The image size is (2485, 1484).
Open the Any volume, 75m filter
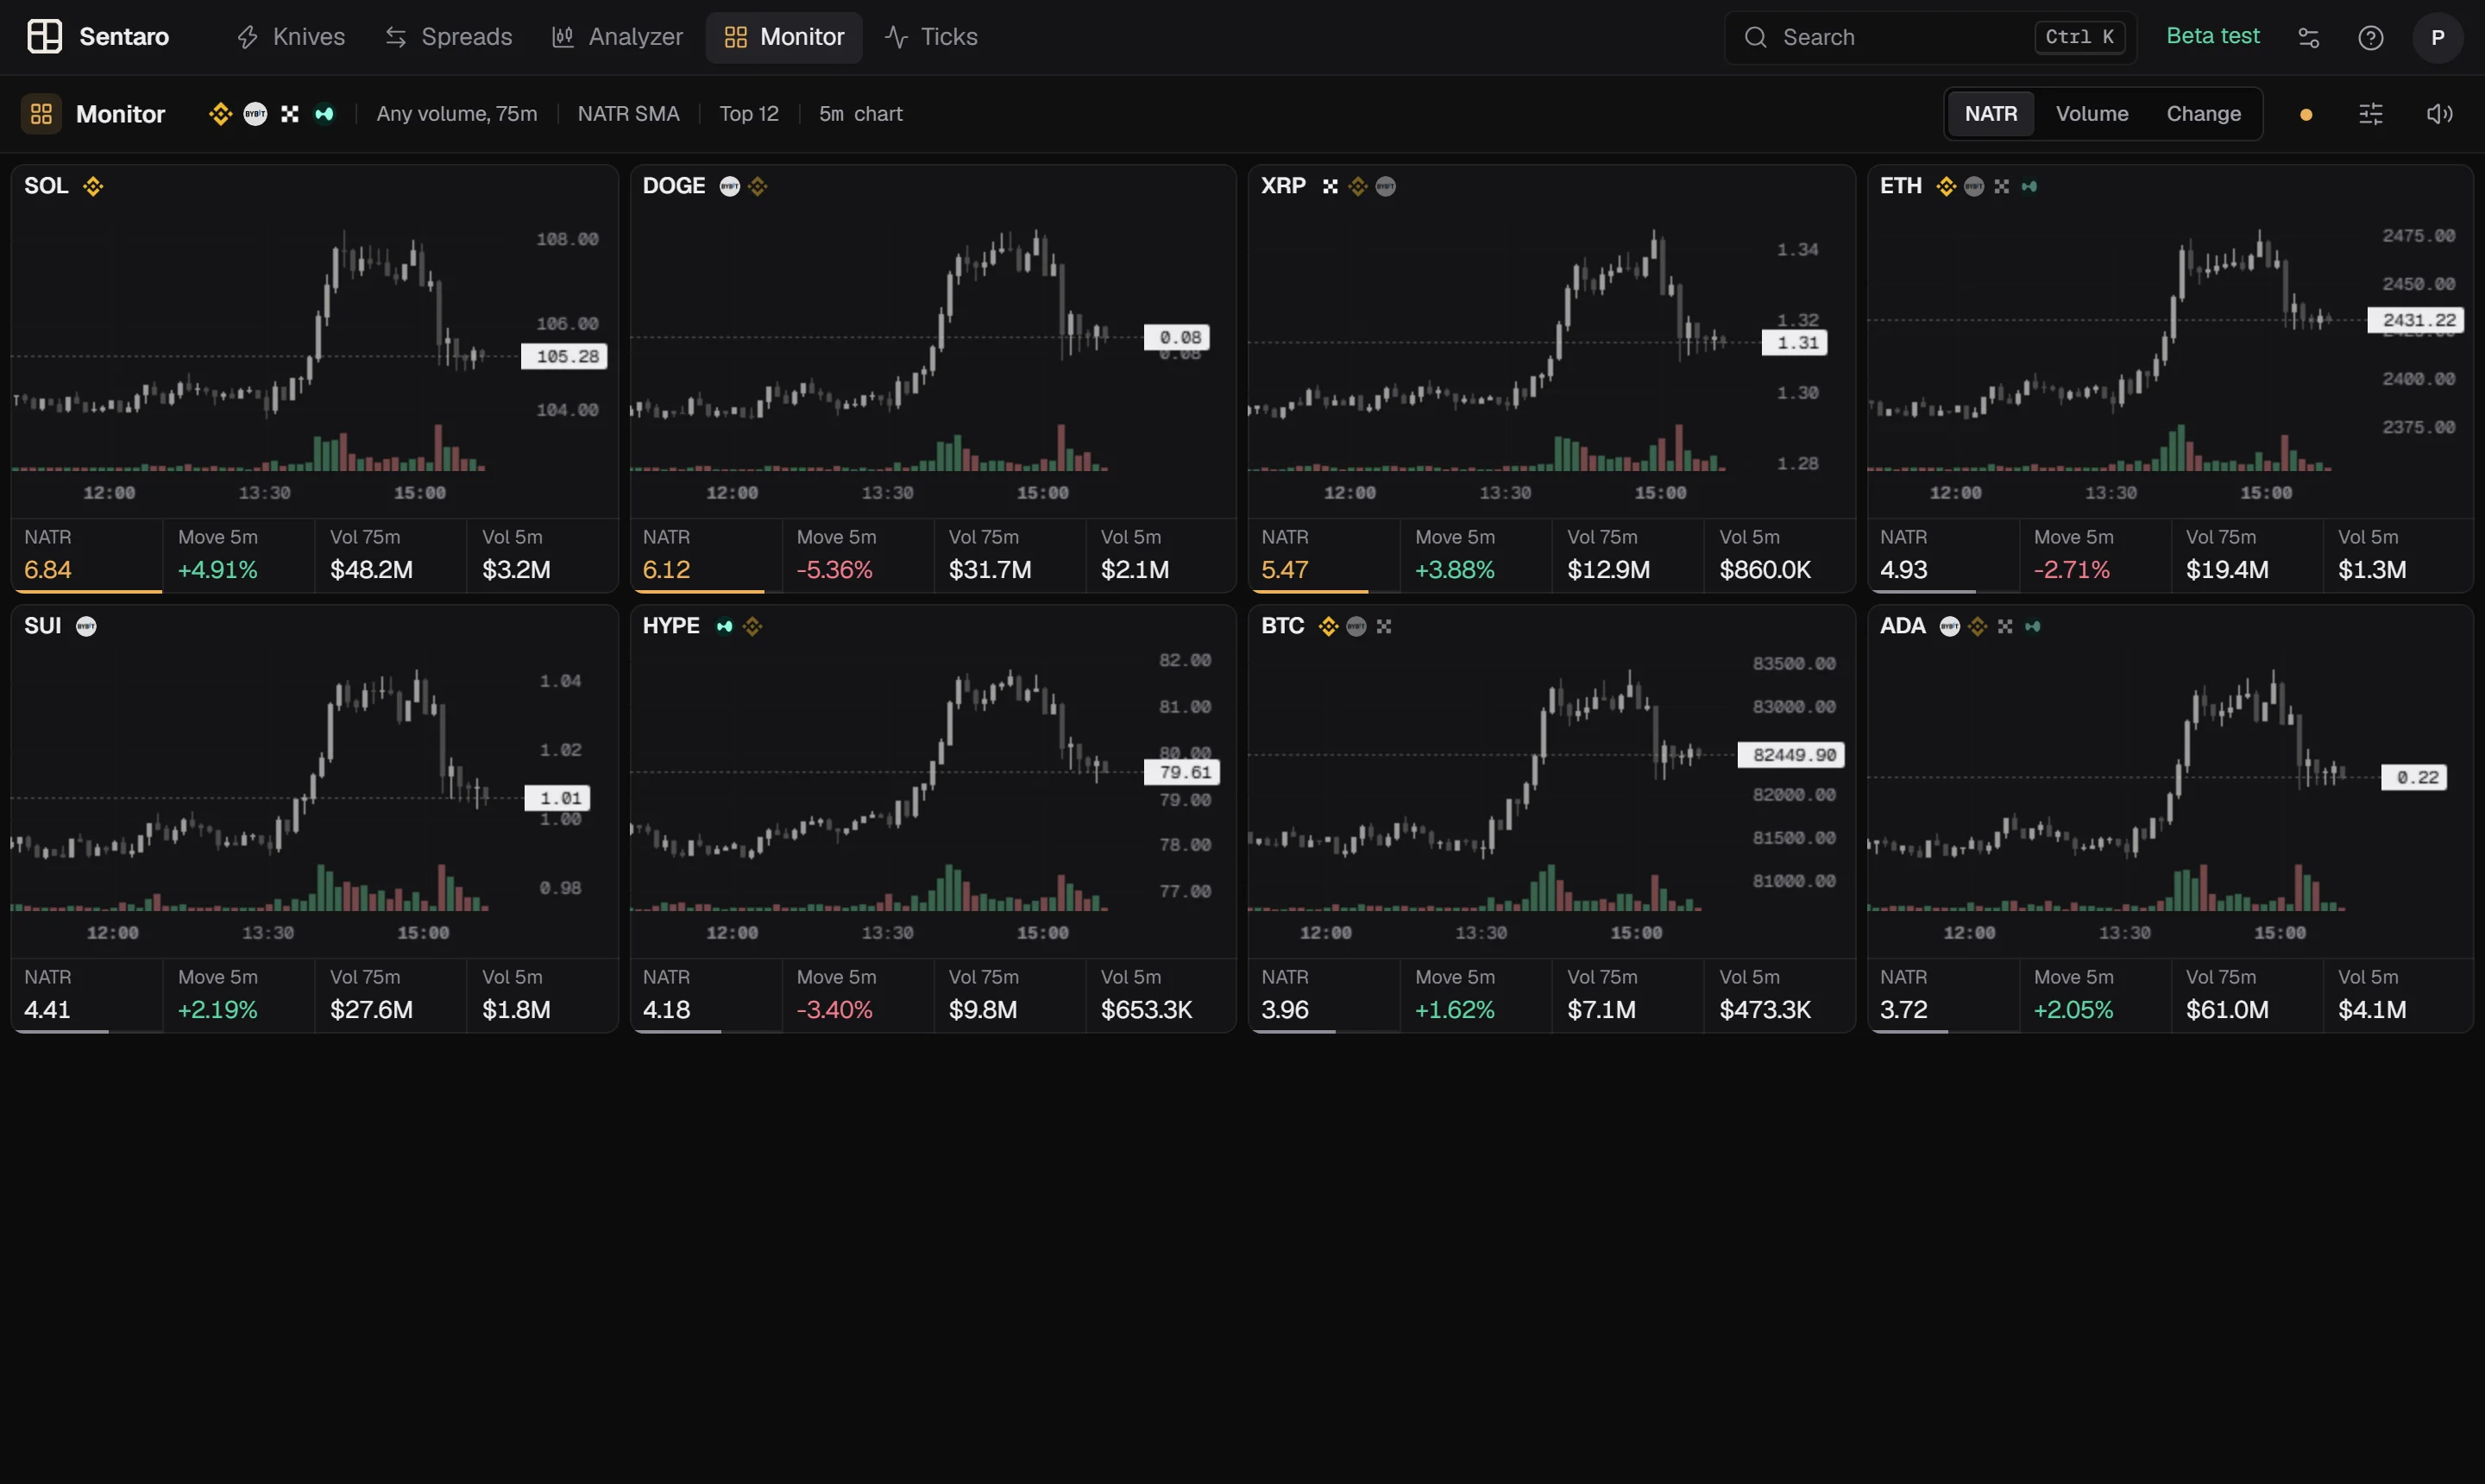tap(457, 114)
